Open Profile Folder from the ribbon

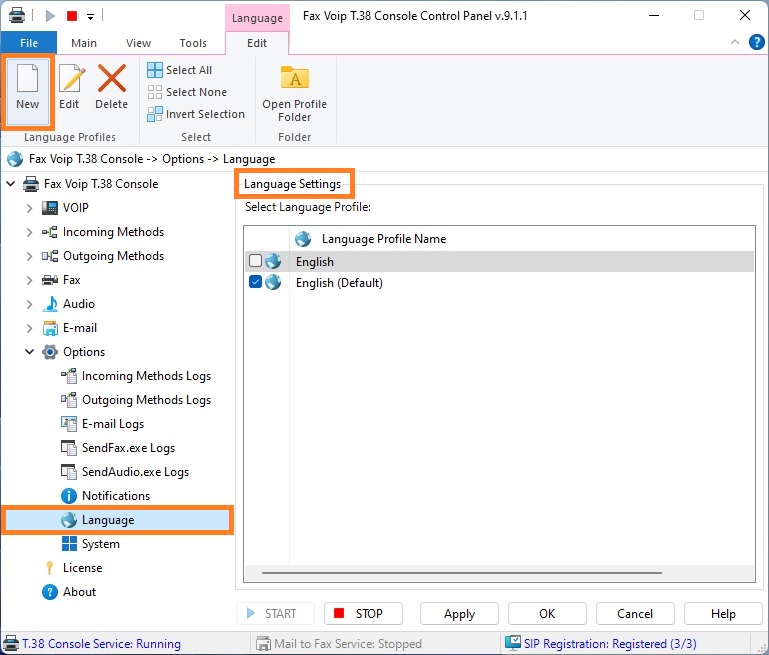(x=295, y=94)
